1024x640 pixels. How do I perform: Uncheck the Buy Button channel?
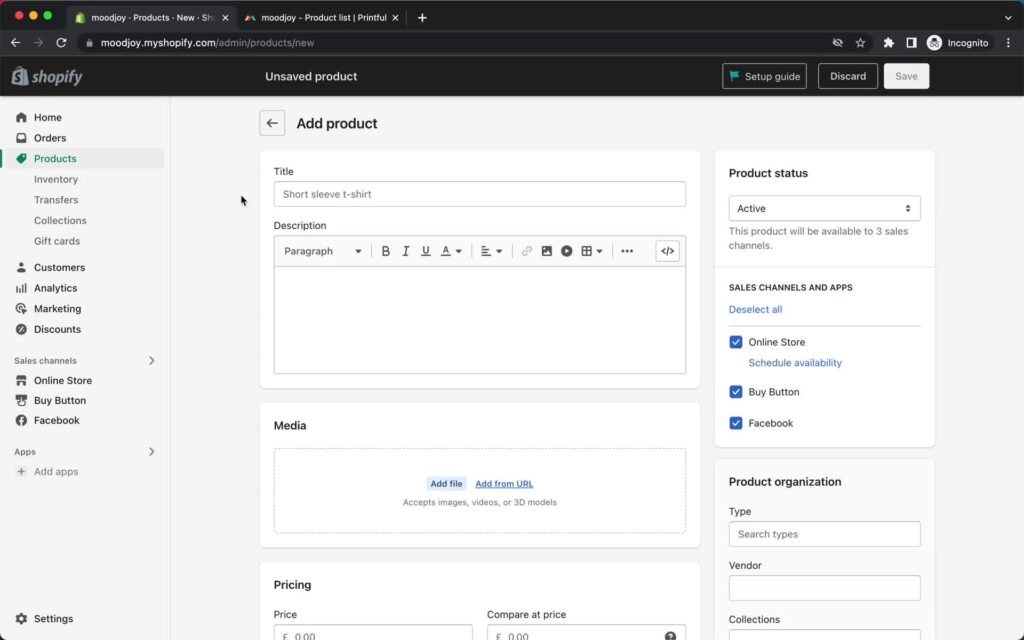(x=736, y=392)
